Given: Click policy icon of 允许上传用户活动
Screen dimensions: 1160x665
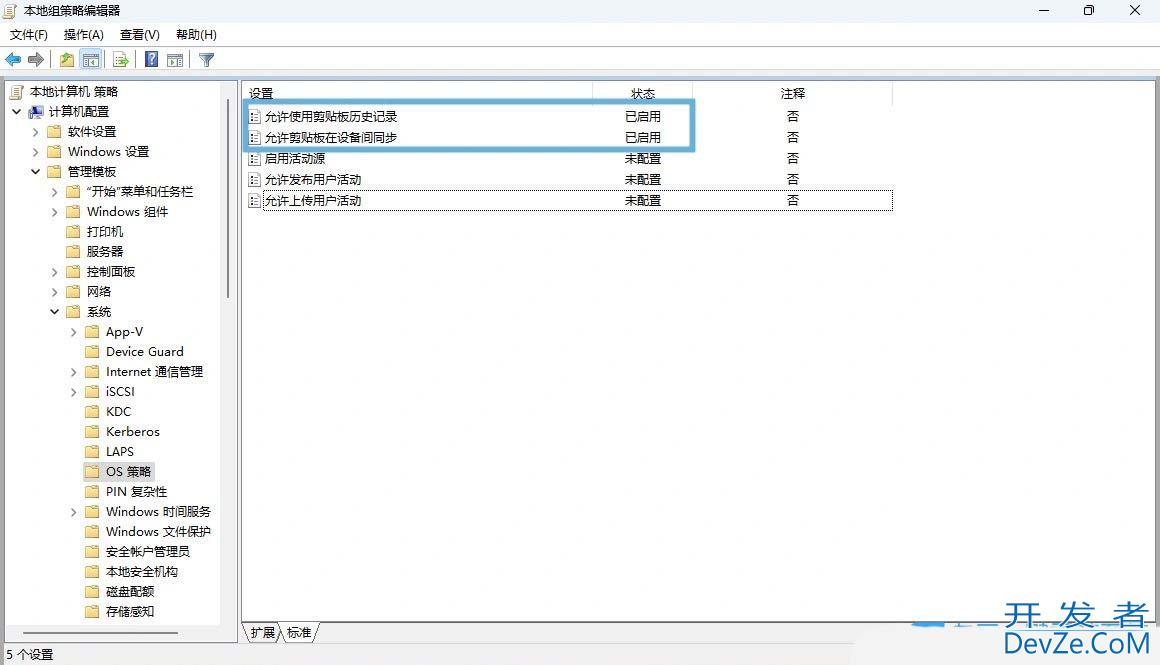Looking at the screenshot, I should pos(254,200).
